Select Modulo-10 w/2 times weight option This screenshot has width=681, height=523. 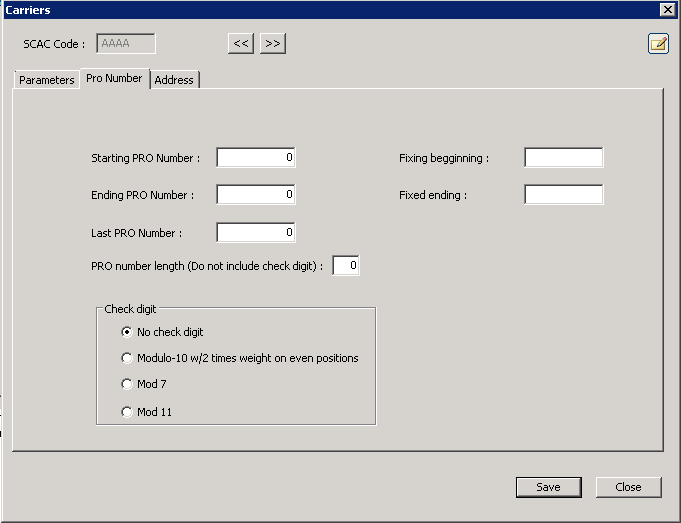pyautogui.click(x=126, y=358)
